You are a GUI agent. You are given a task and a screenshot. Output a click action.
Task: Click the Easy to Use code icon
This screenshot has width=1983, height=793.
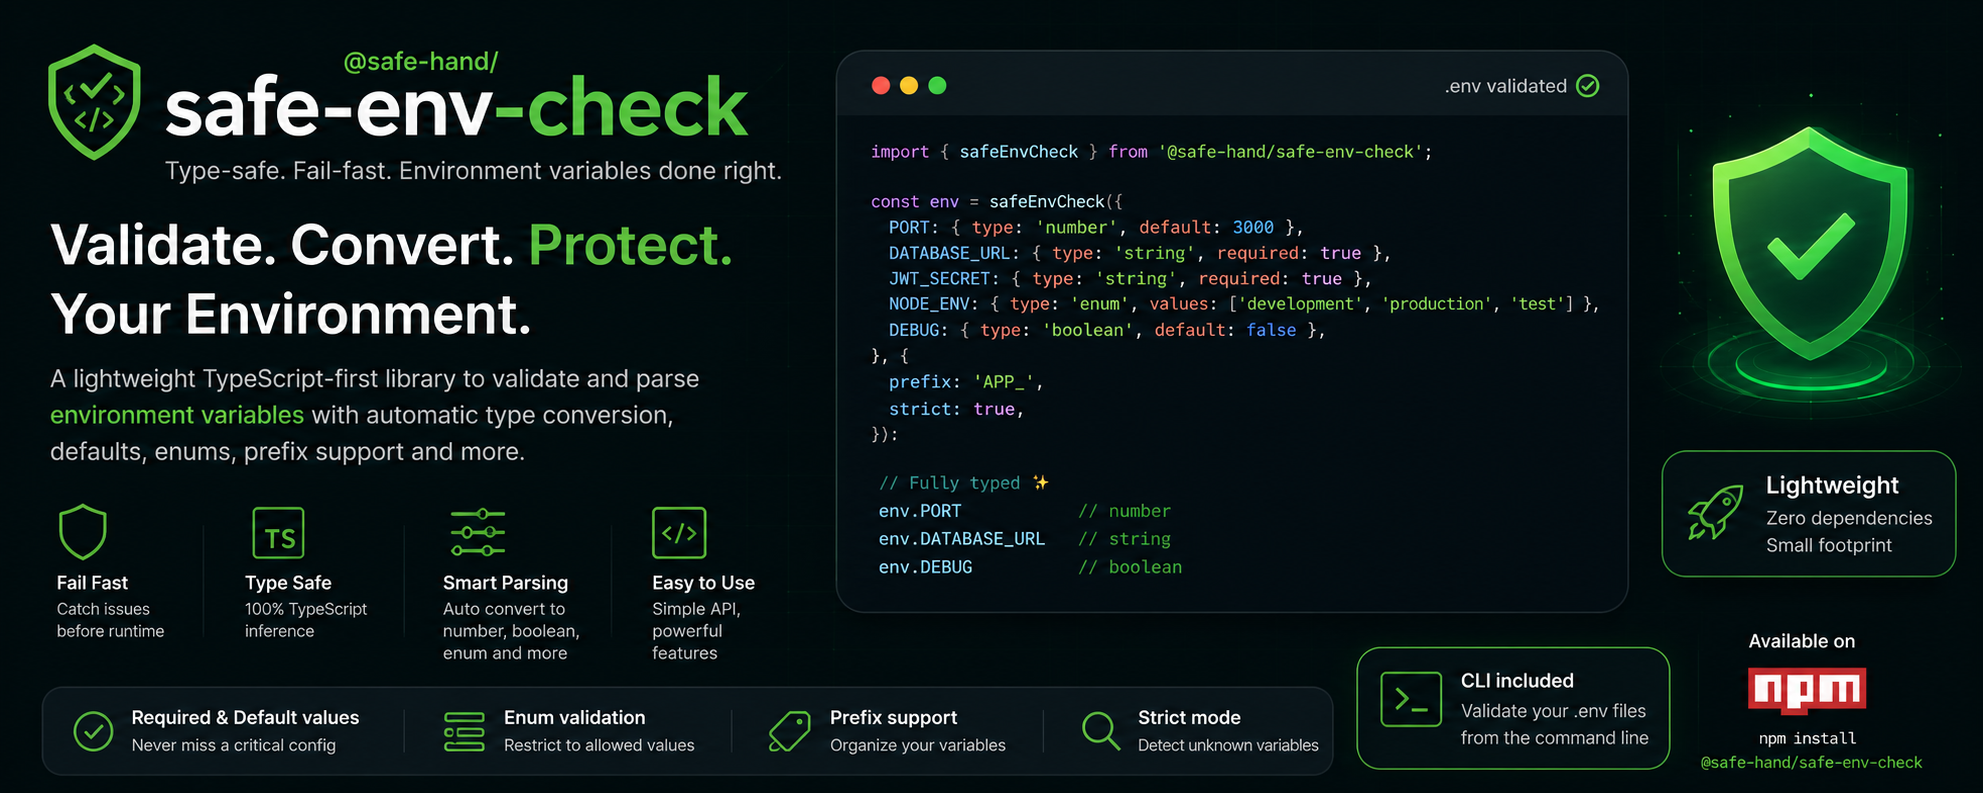(x=679, y=532)
